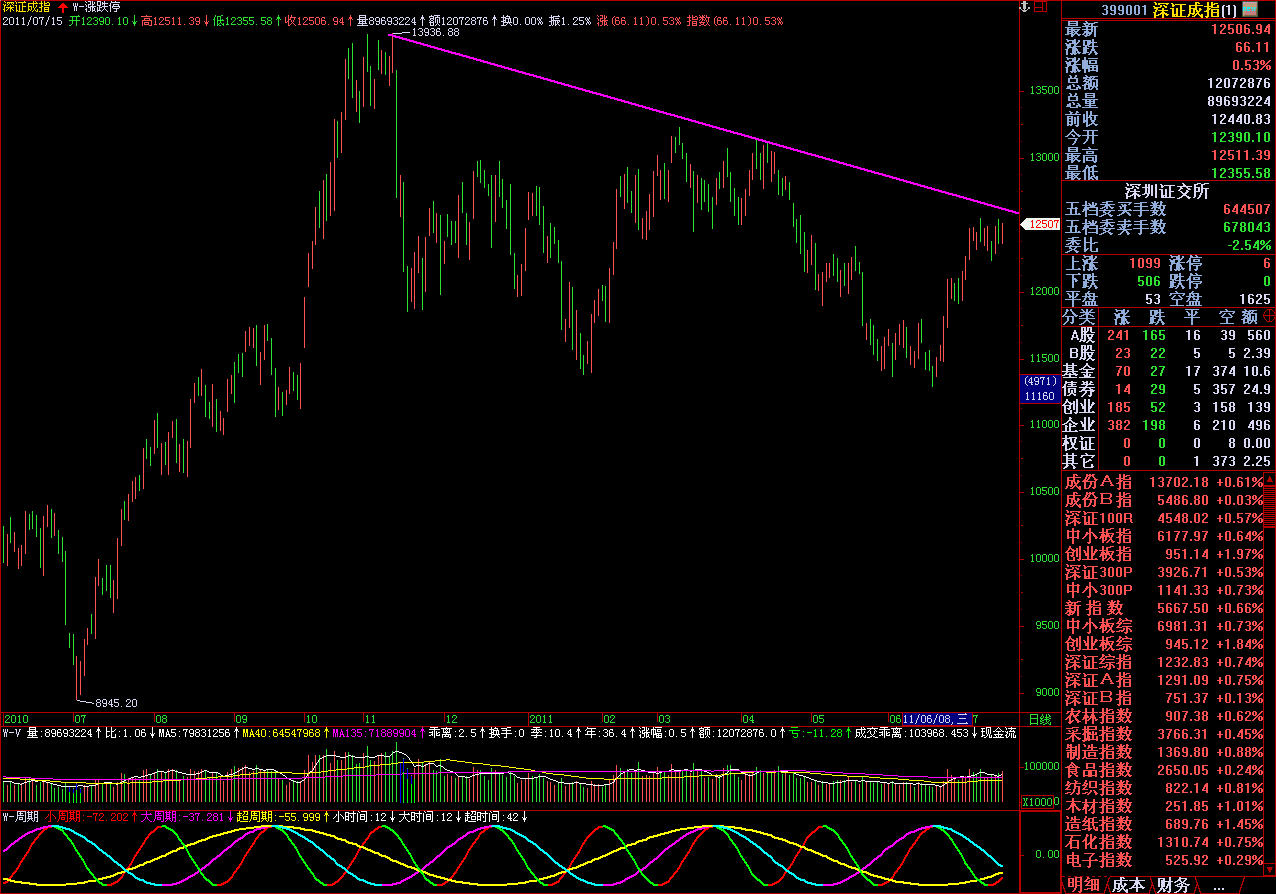Screen dimensions: 1276x894
Task: Click the red up arrow beside 深证成指
Action: pyautogui.click(x=62, y=7)
